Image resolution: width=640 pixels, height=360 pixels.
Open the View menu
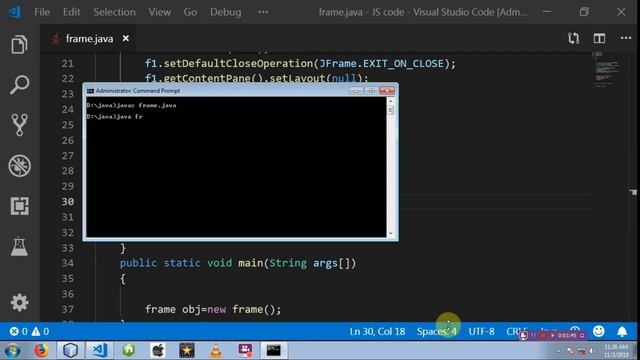point(160,12)
